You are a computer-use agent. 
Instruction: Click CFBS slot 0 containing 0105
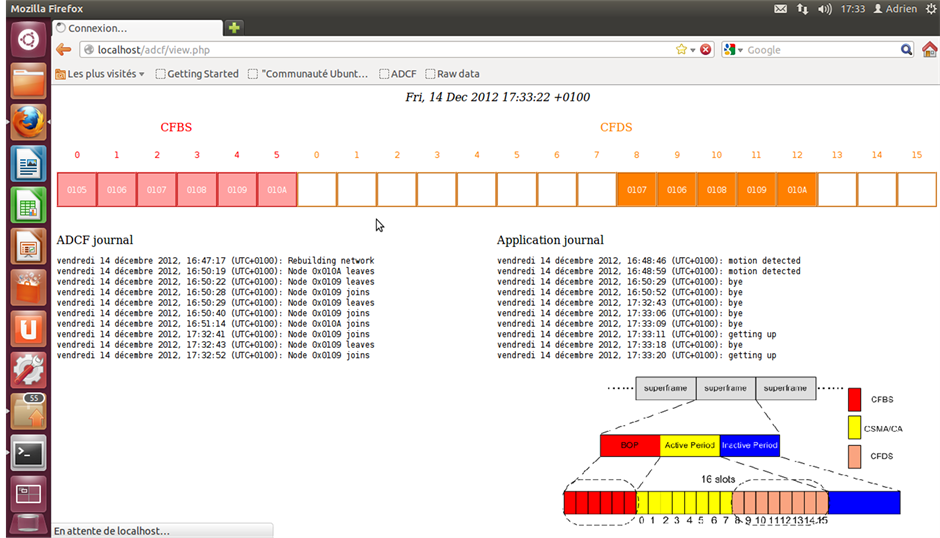tap(77, 190)
